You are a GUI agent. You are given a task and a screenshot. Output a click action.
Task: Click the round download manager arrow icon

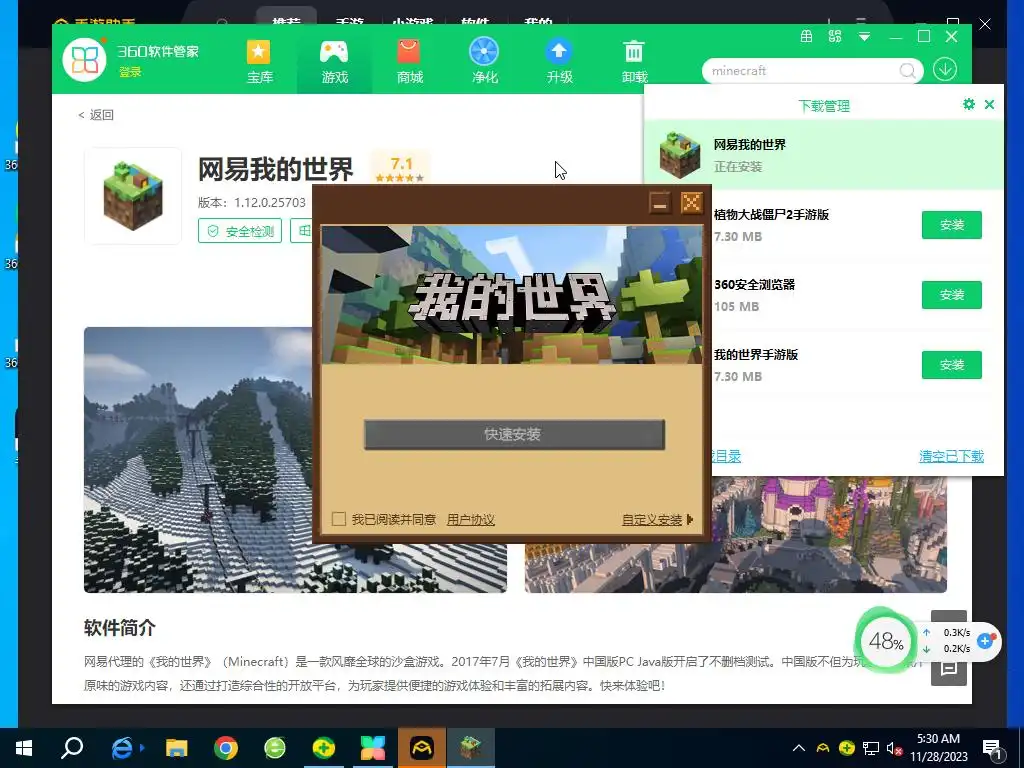(945, 70)
